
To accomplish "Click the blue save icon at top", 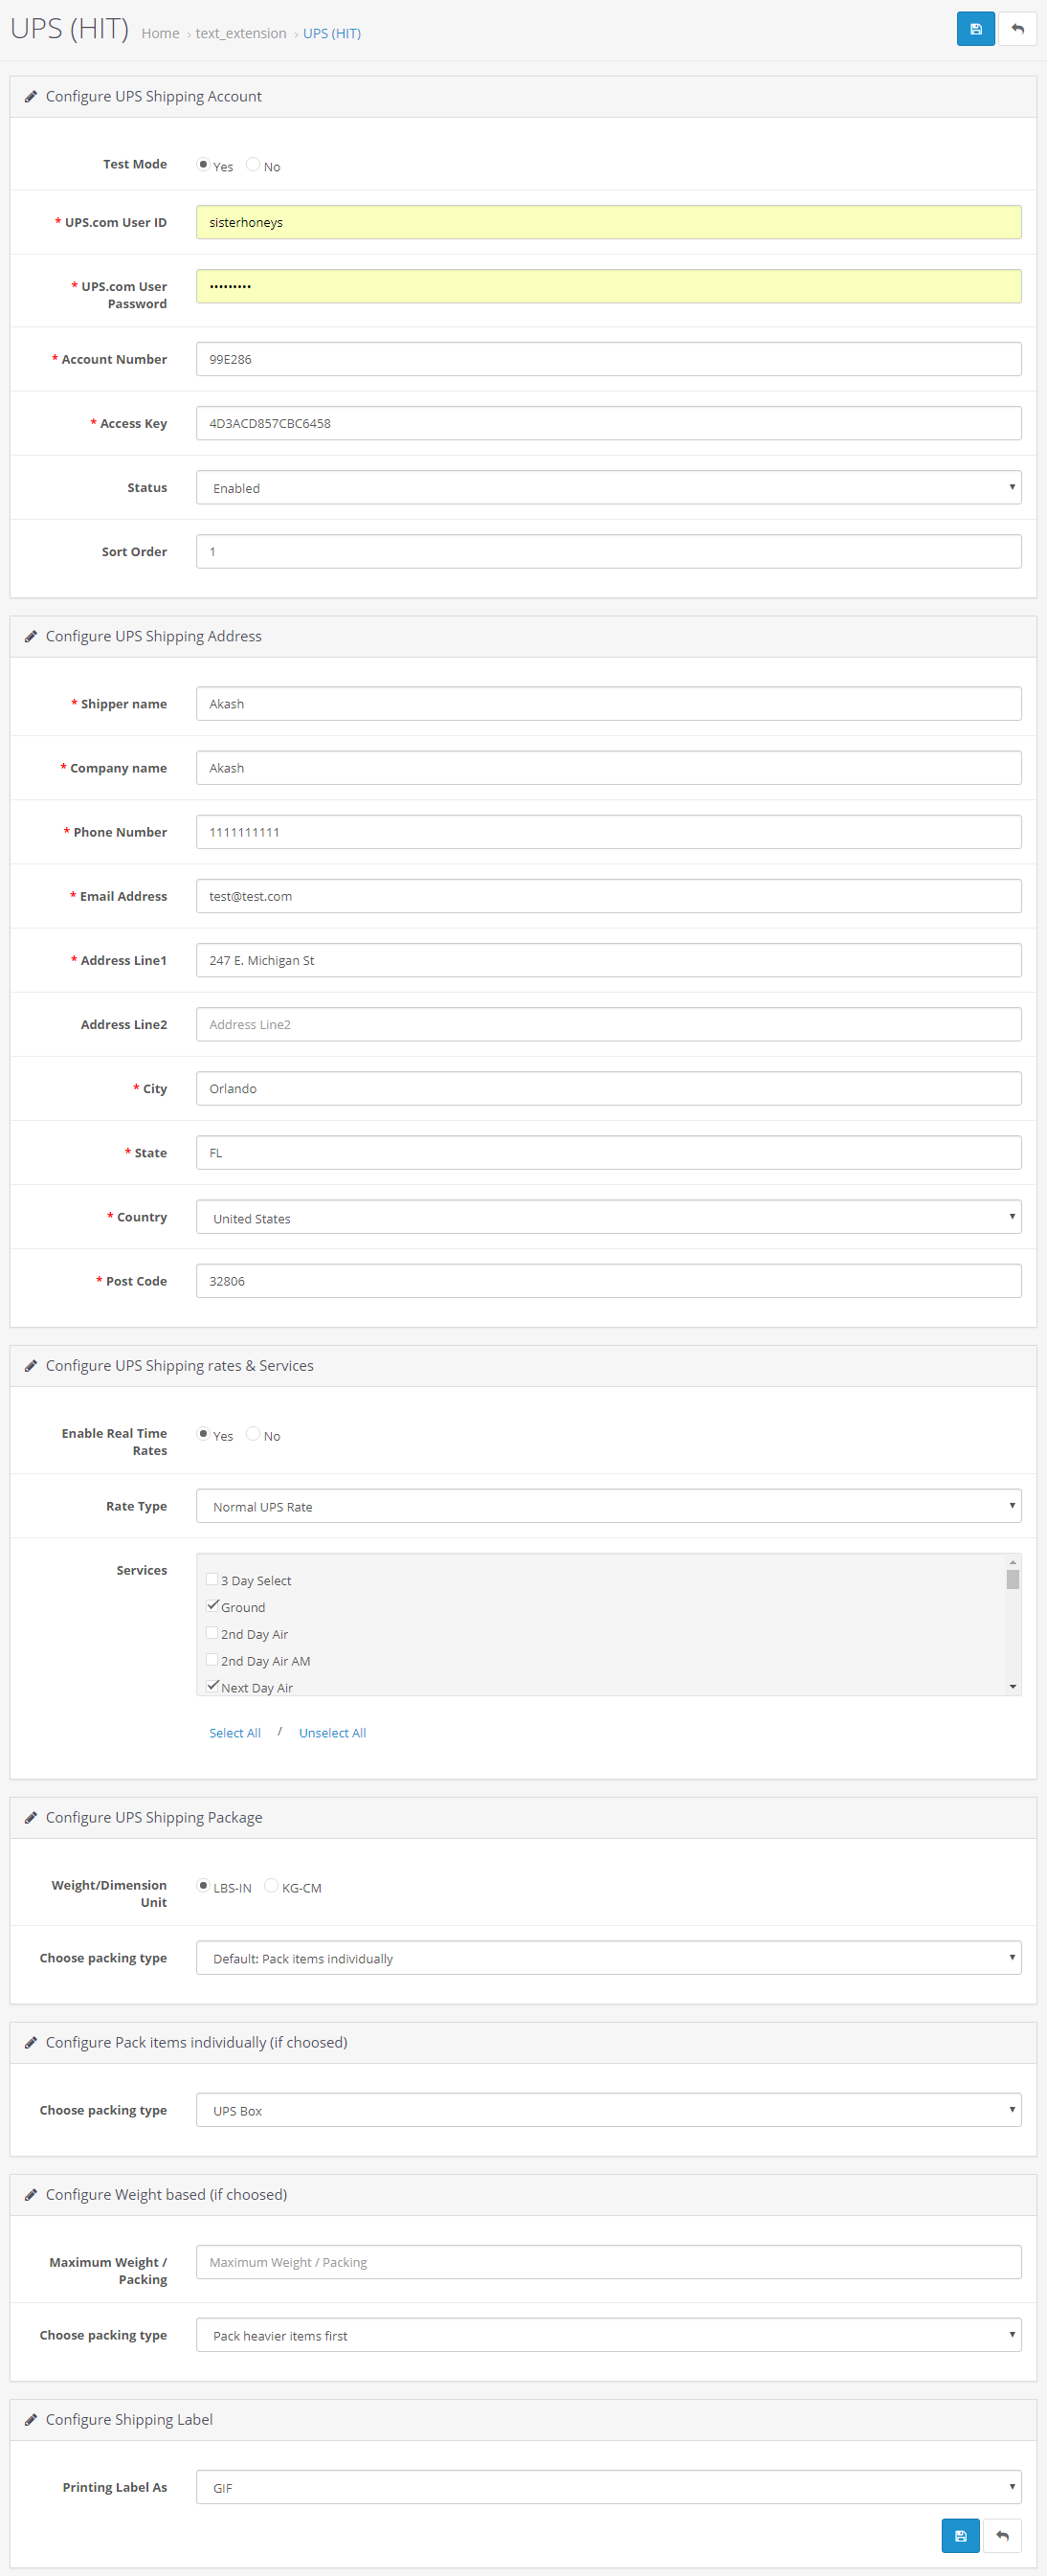I will tap(975, 29).
